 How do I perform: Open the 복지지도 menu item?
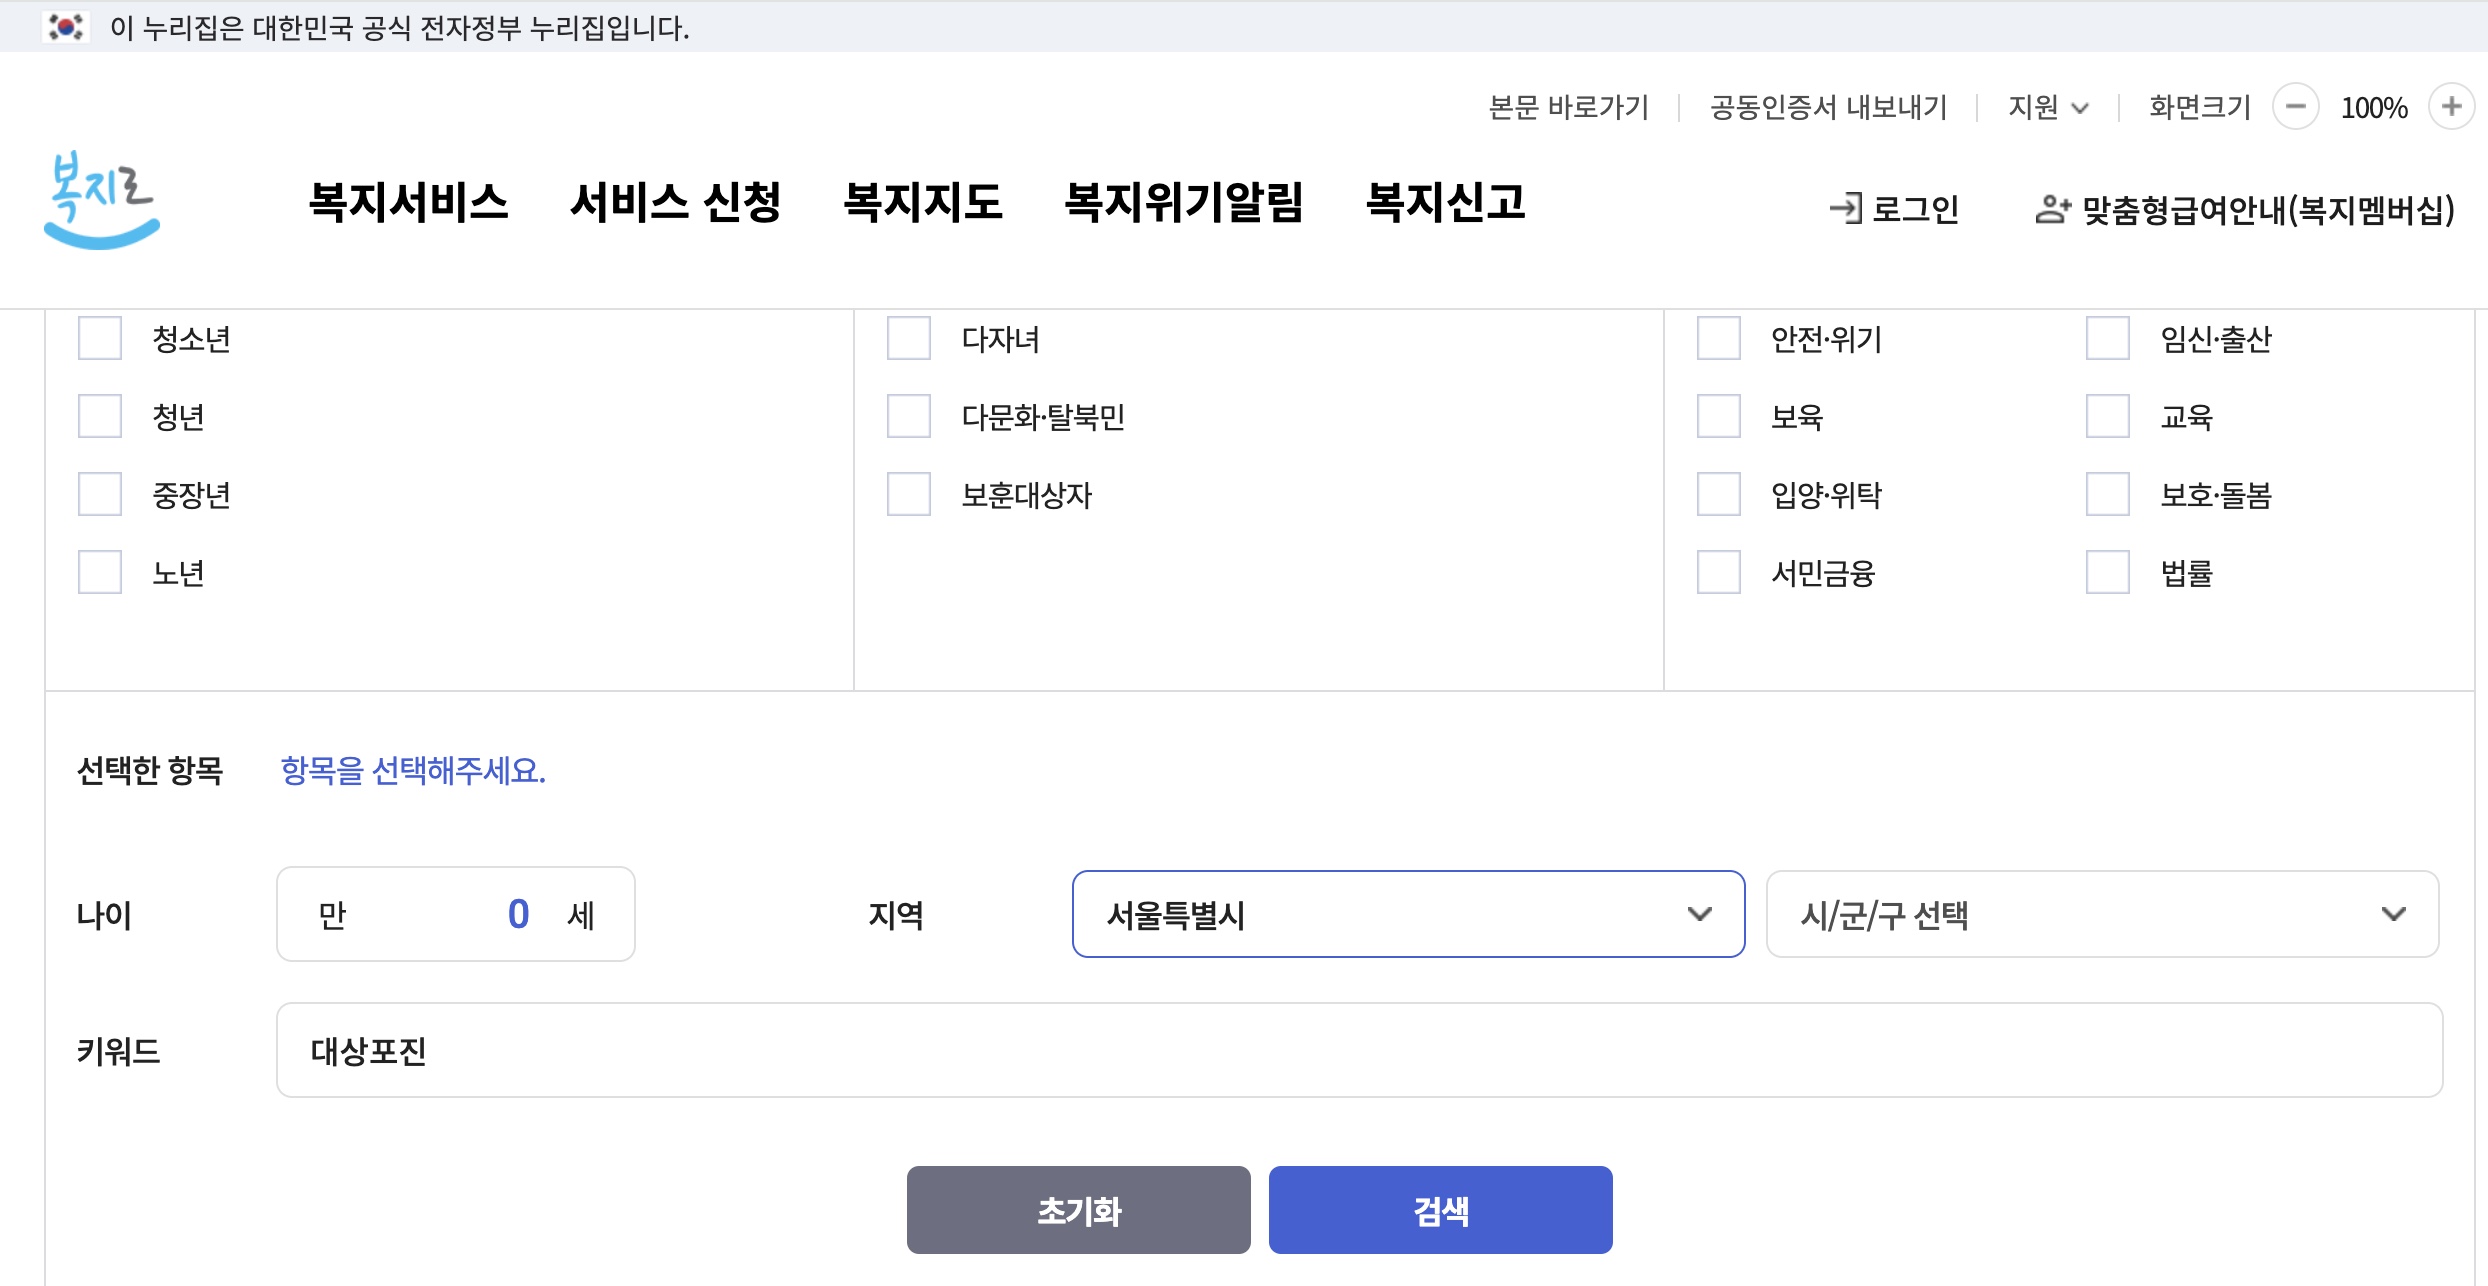925,203
